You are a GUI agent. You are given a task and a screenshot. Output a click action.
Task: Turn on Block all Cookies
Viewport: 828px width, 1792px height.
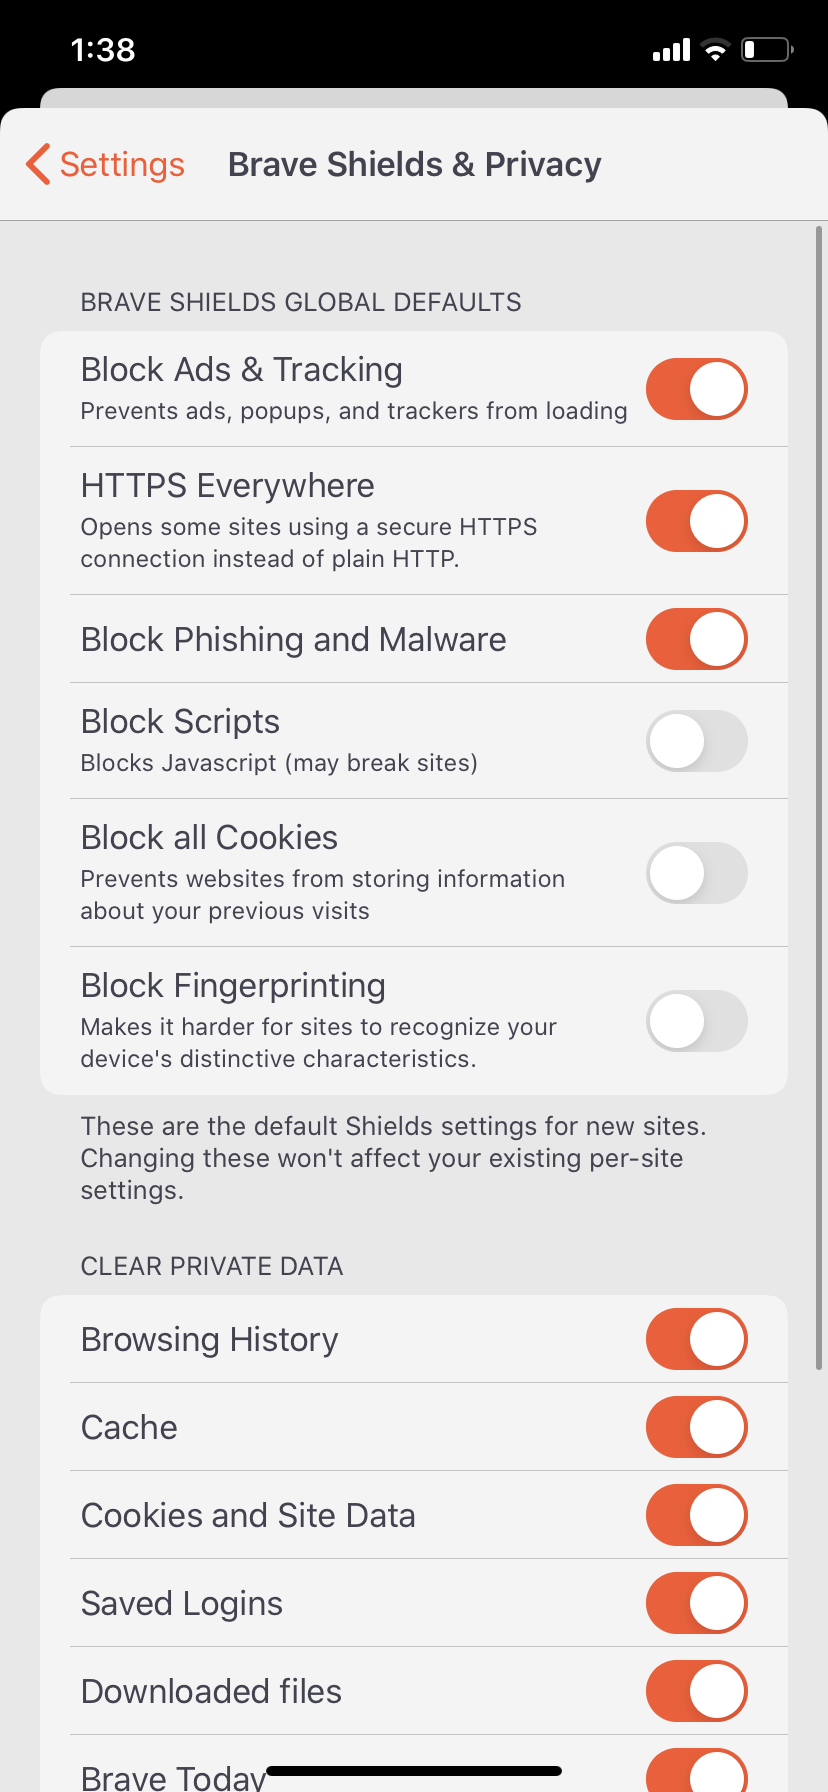point(697,873)
